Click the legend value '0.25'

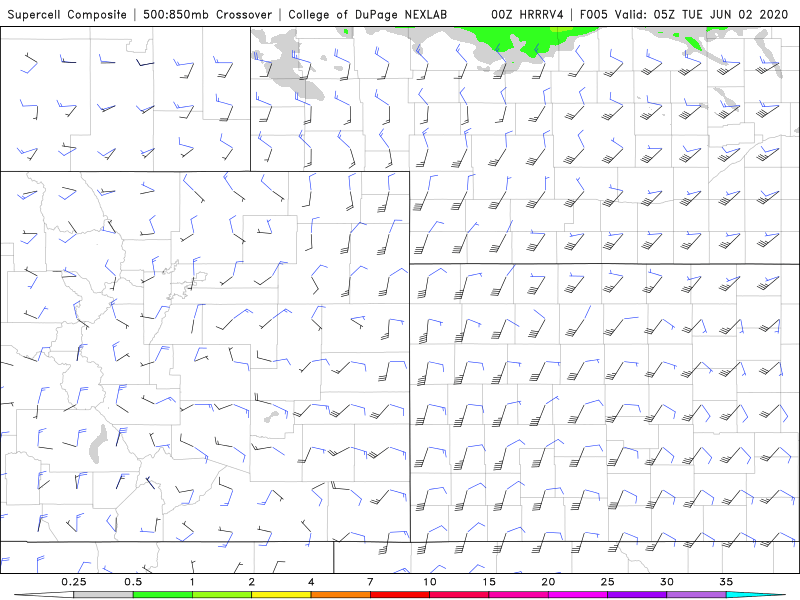[x=73, y=582]
